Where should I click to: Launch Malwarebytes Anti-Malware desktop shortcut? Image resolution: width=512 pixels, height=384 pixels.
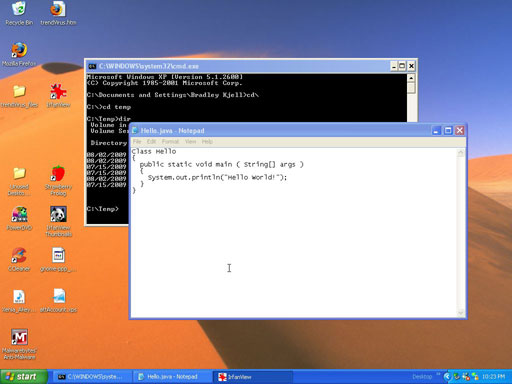point(19,344)
